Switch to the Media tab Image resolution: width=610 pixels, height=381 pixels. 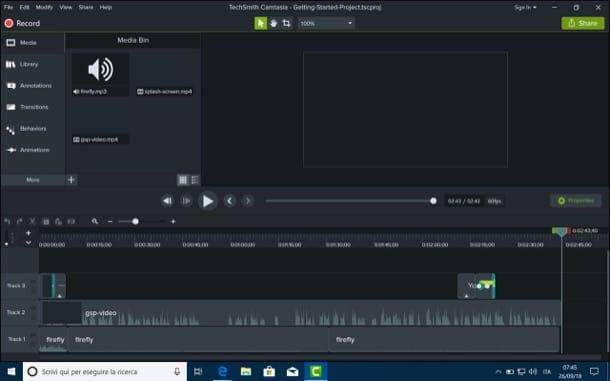click(x=33, y=43)
